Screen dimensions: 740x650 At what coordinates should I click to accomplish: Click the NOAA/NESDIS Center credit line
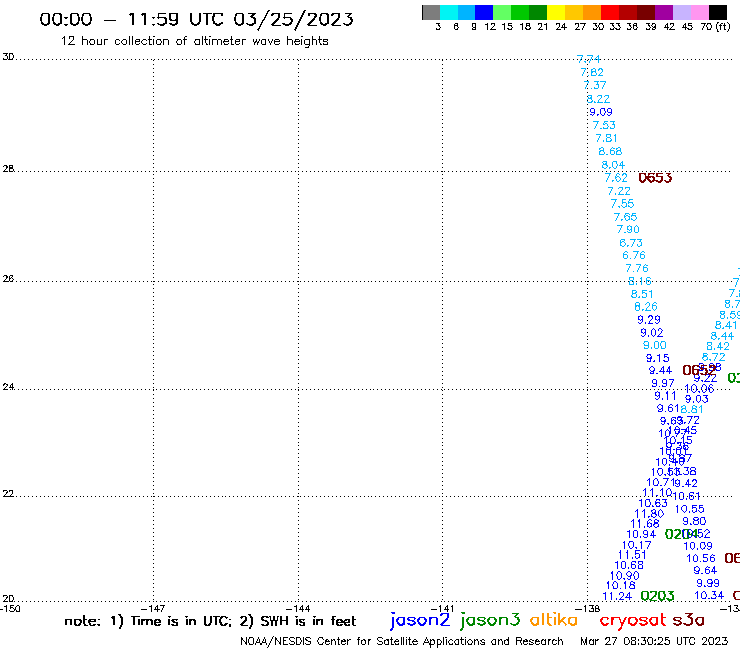[402, 641]
